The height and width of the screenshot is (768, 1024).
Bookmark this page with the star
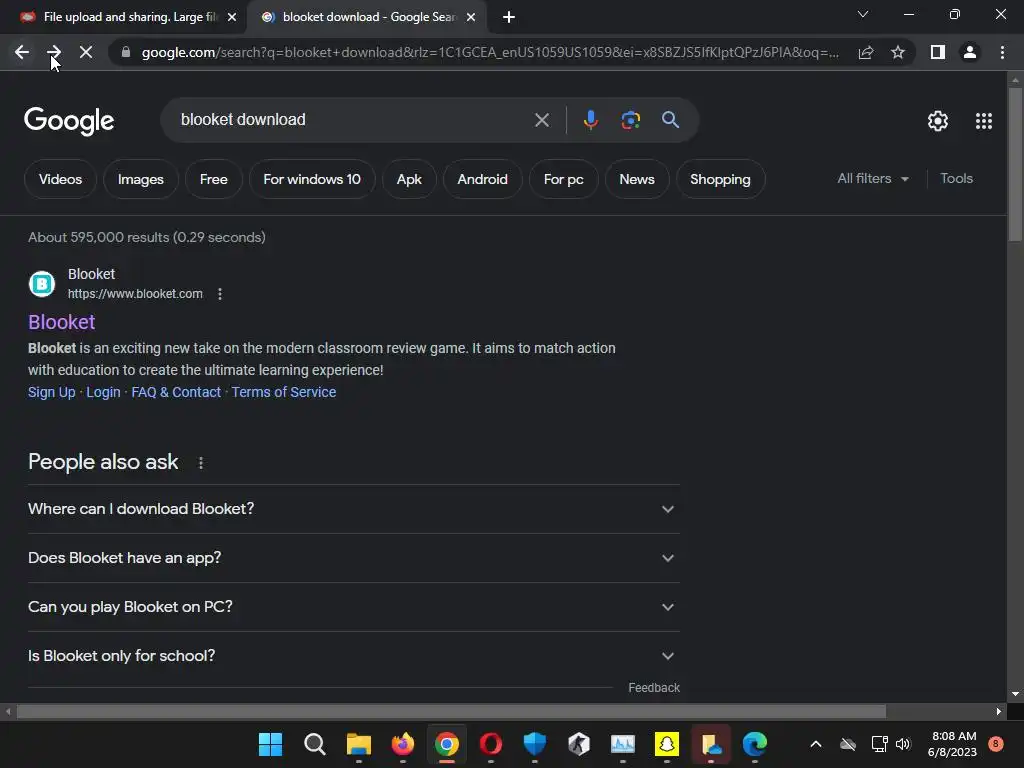click(898, 52)
